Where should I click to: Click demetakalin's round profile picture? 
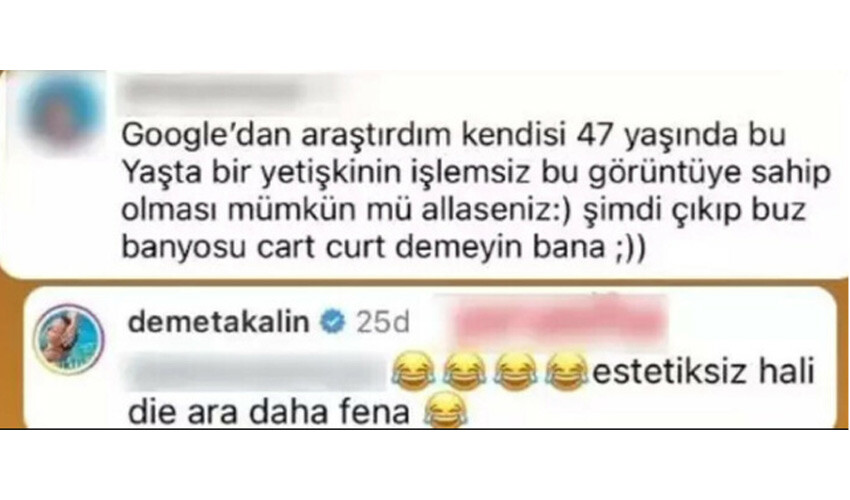pos(68,339)
